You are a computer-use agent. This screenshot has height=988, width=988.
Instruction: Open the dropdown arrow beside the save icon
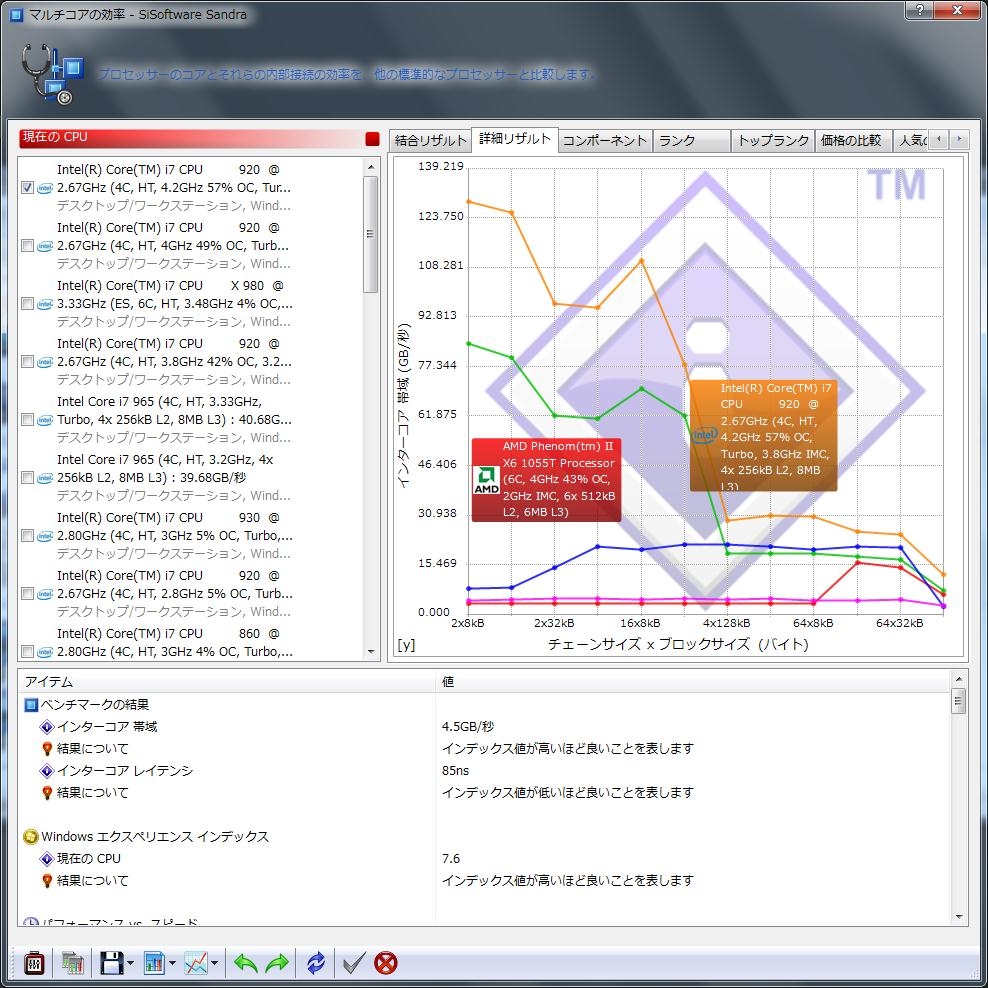(131, 964)
